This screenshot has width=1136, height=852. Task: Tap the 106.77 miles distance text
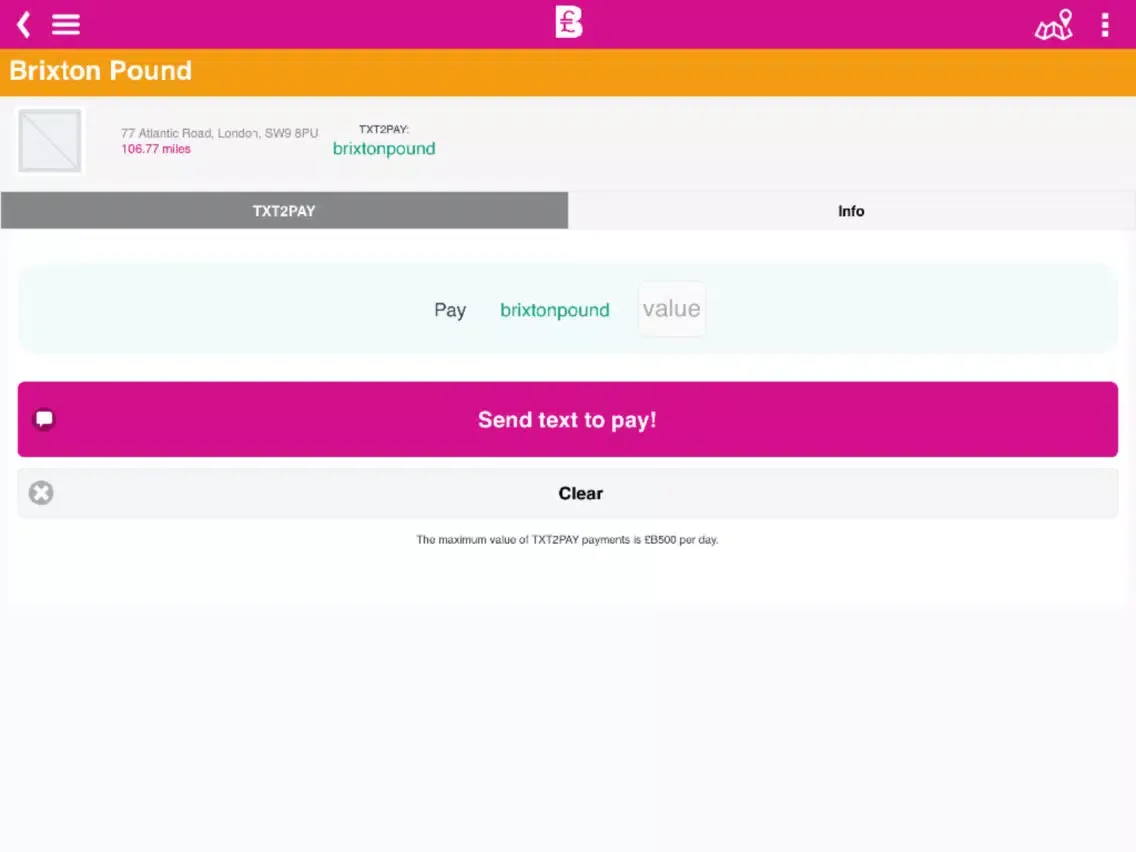coord(156,149)
